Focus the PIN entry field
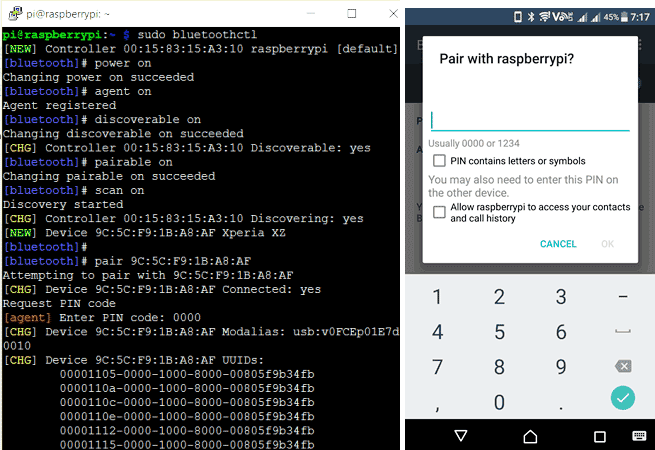Viewport: 655px width, 450px height. (530, 121)
